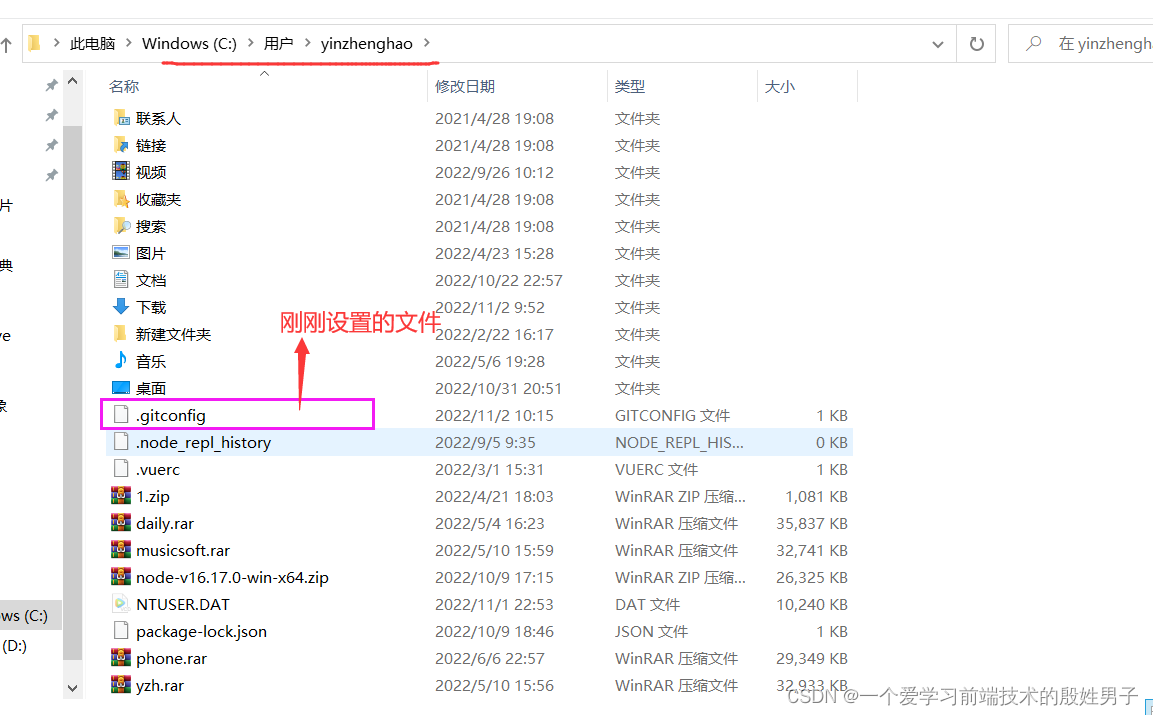Open Windows (C:) from the breadcrumb bar
Viewport: 1153px width, 715px height.
pyautogui.click(x=189, y=43)
